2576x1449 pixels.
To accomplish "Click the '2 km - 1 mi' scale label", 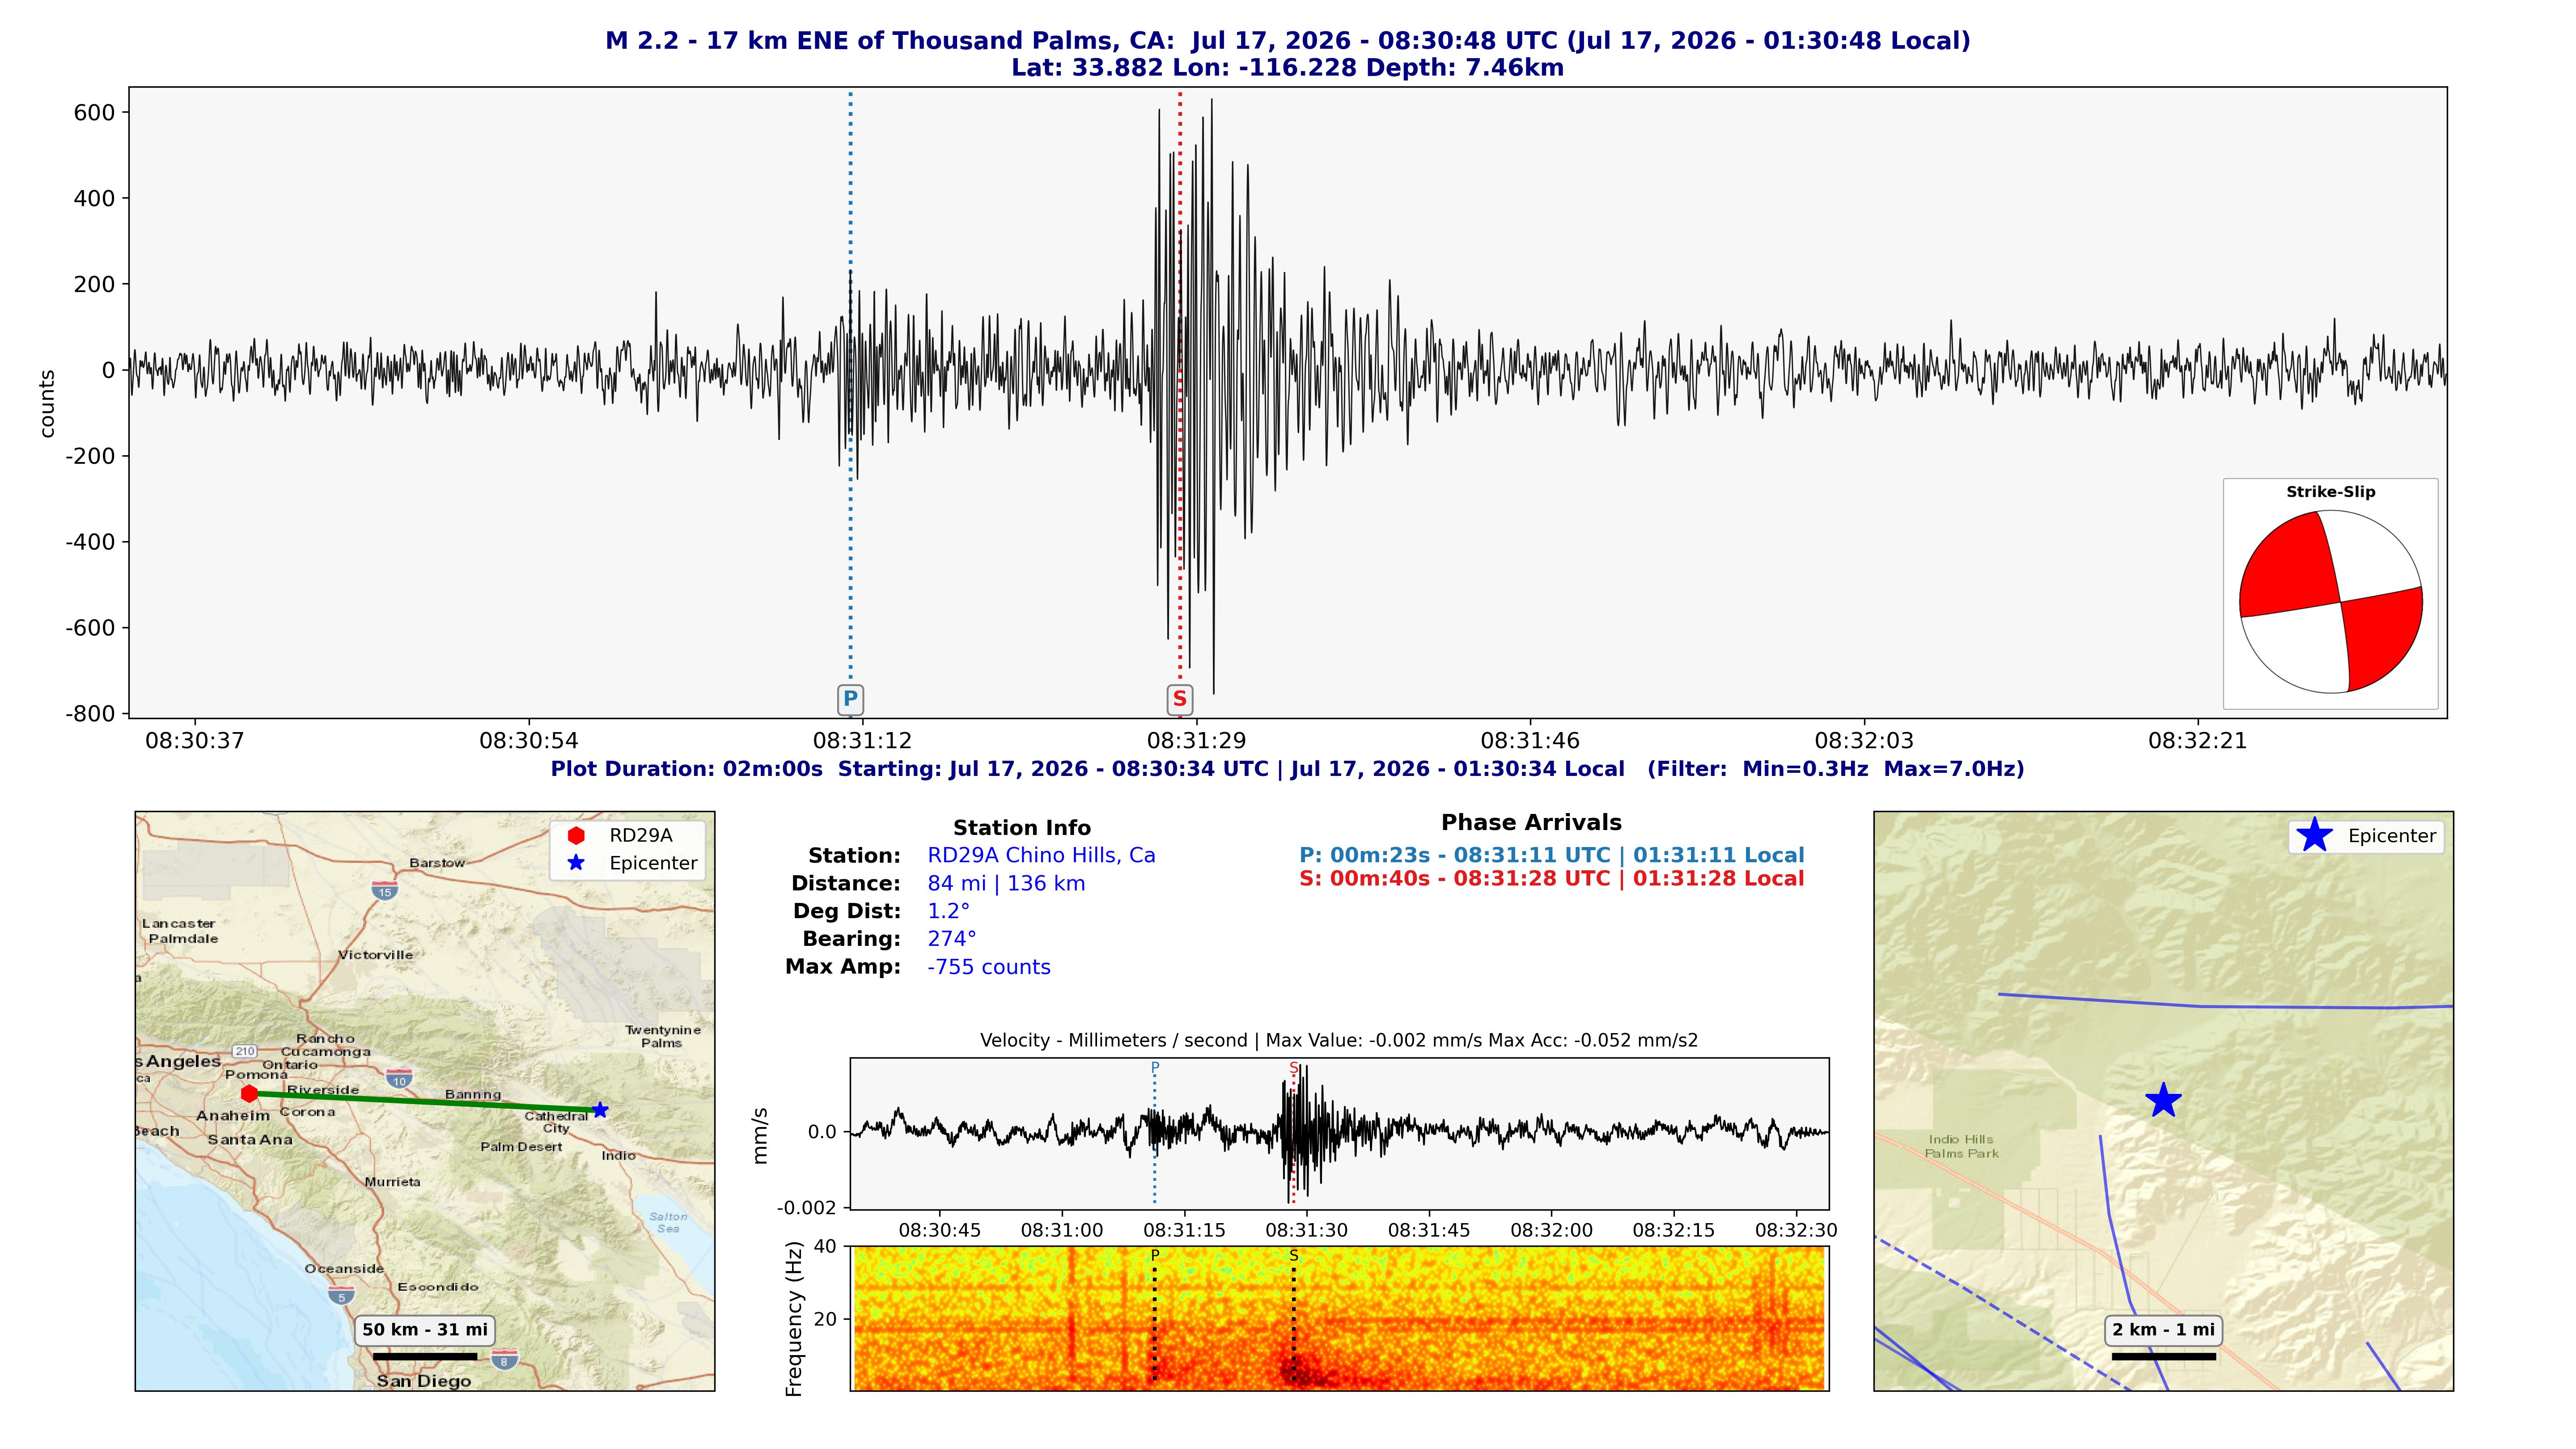I will coord(2164,1330).
